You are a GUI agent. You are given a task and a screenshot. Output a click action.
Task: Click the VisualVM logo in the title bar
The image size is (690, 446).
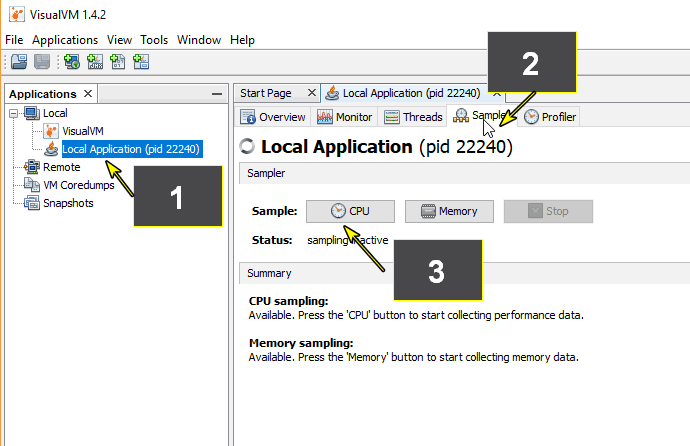[16, 15]
